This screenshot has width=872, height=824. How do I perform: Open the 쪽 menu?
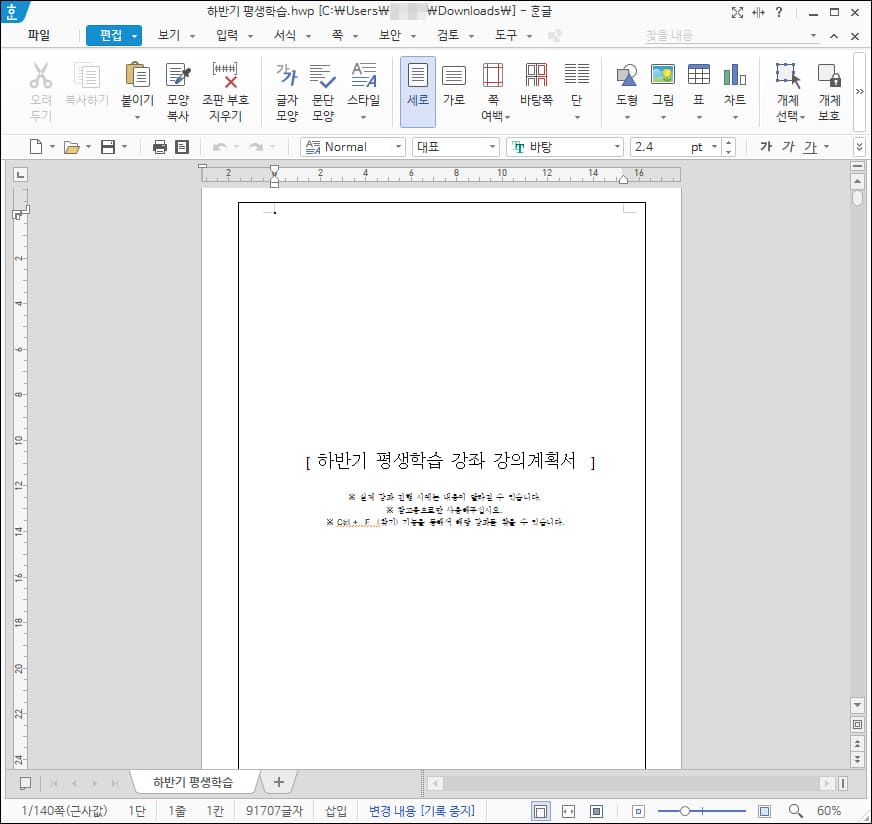(338, 35)
